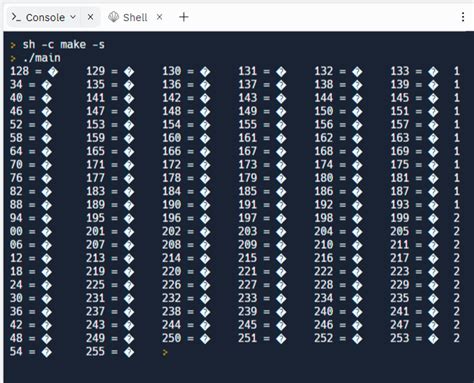Image resolution: width=474 pixels, height=383 pixels.
Task: Click the final prompt after 255 output
Action: click(x=165, y=352)
